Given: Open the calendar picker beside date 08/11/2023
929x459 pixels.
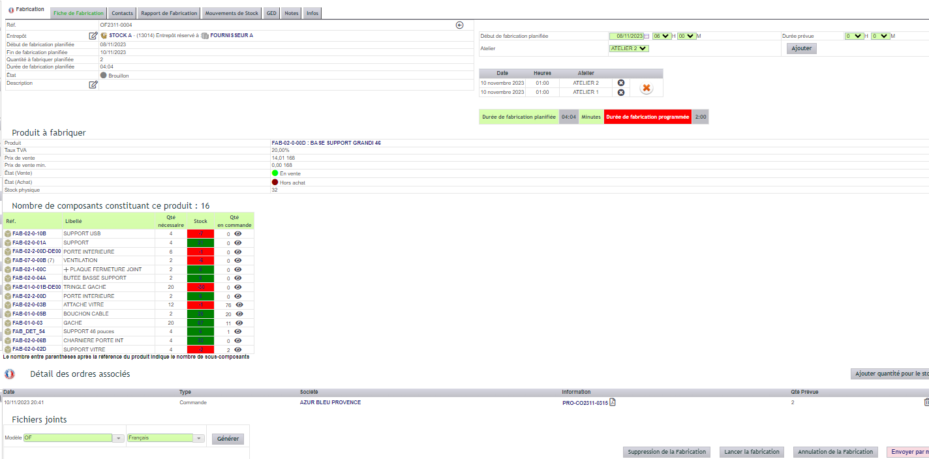Looking at the screenshot, I should 647,36.
